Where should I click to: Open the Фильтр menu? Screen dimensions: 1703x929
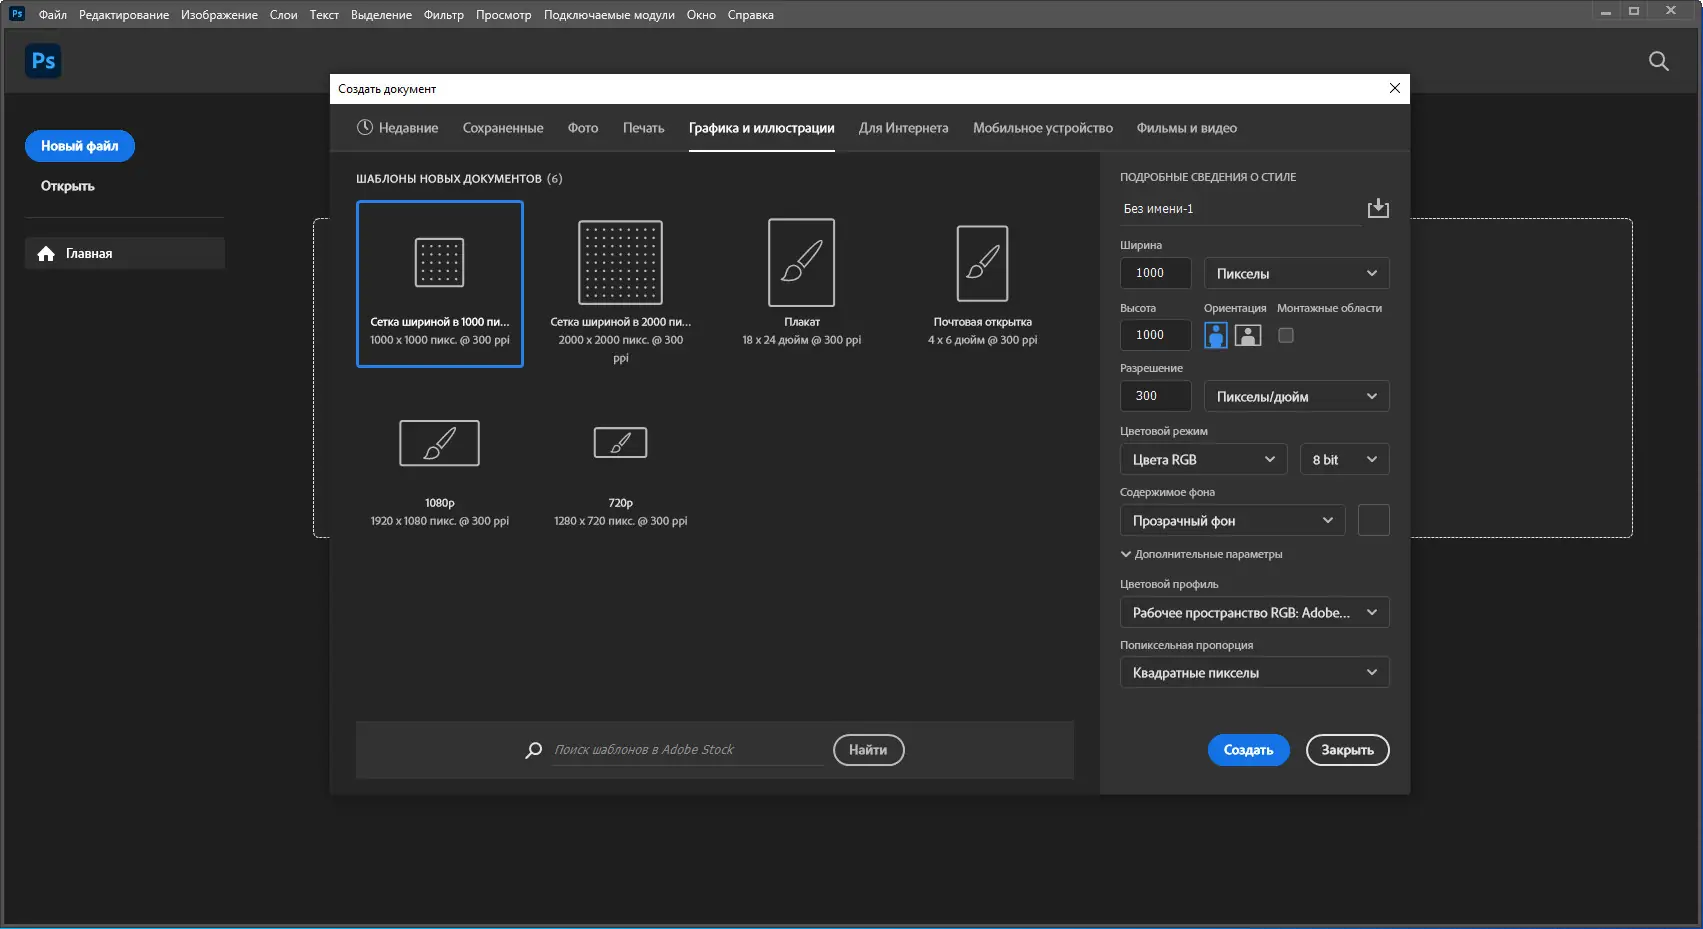coord(444,15)
